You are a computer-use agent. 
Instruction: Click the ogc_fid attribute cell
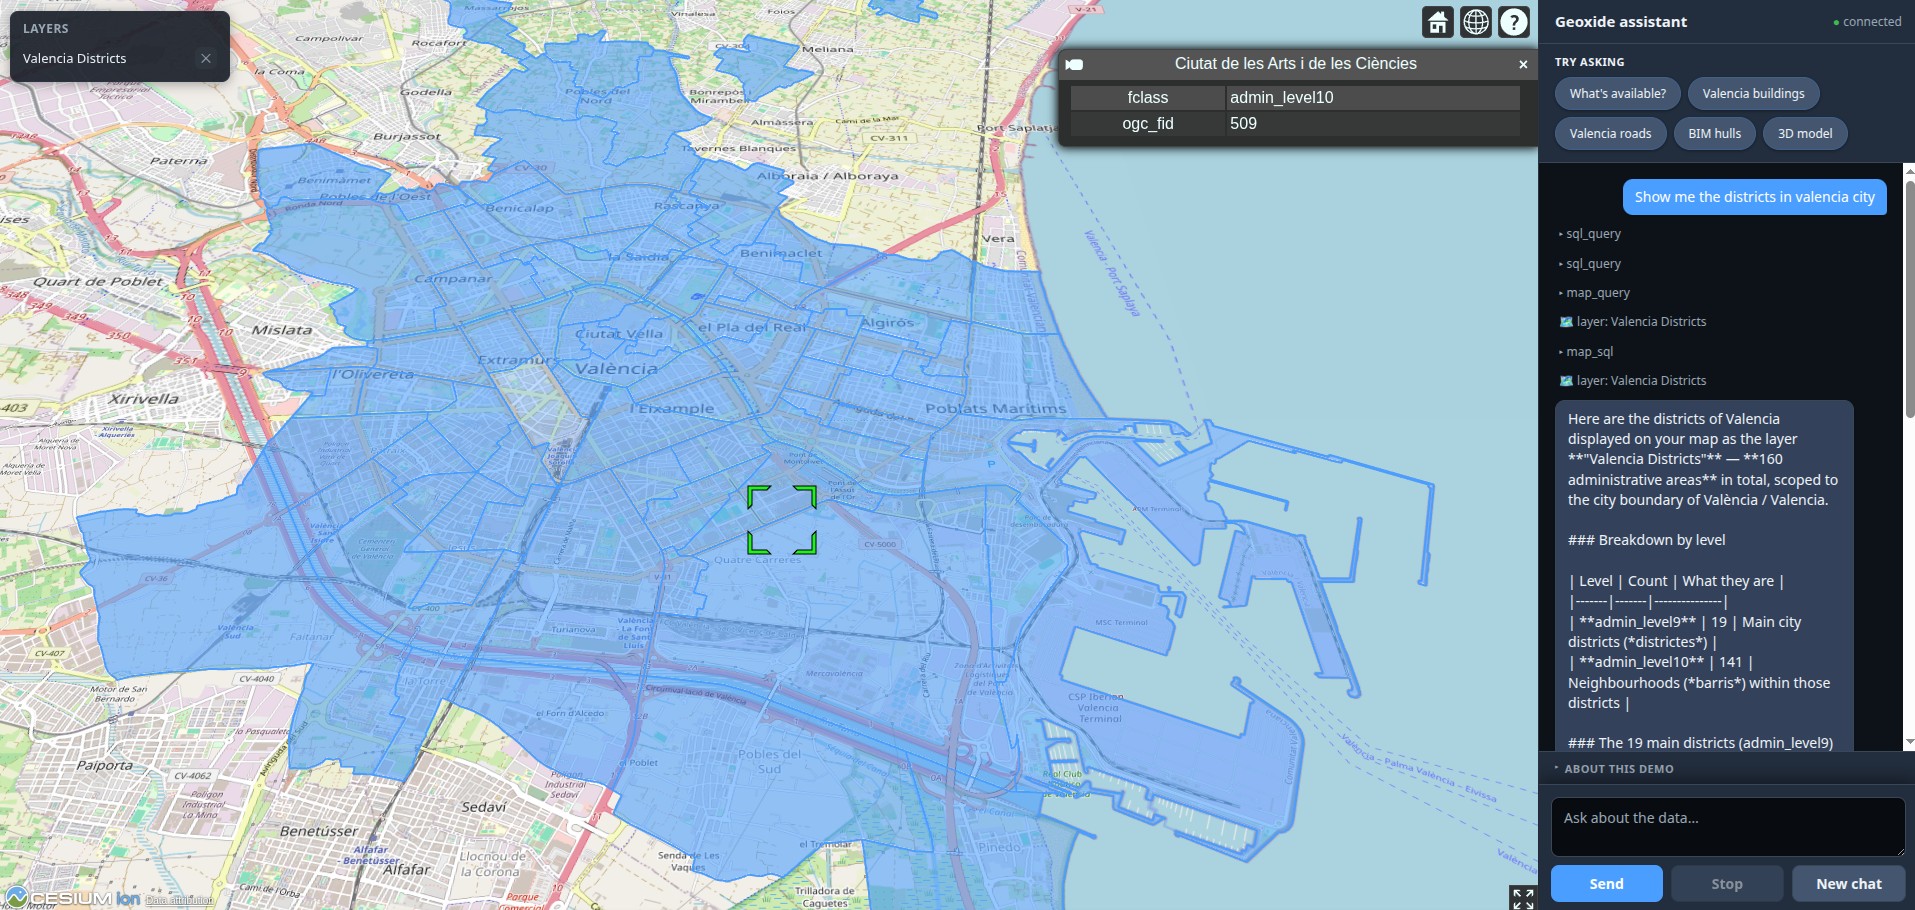pyautogui.click(x=1147, y=123)
